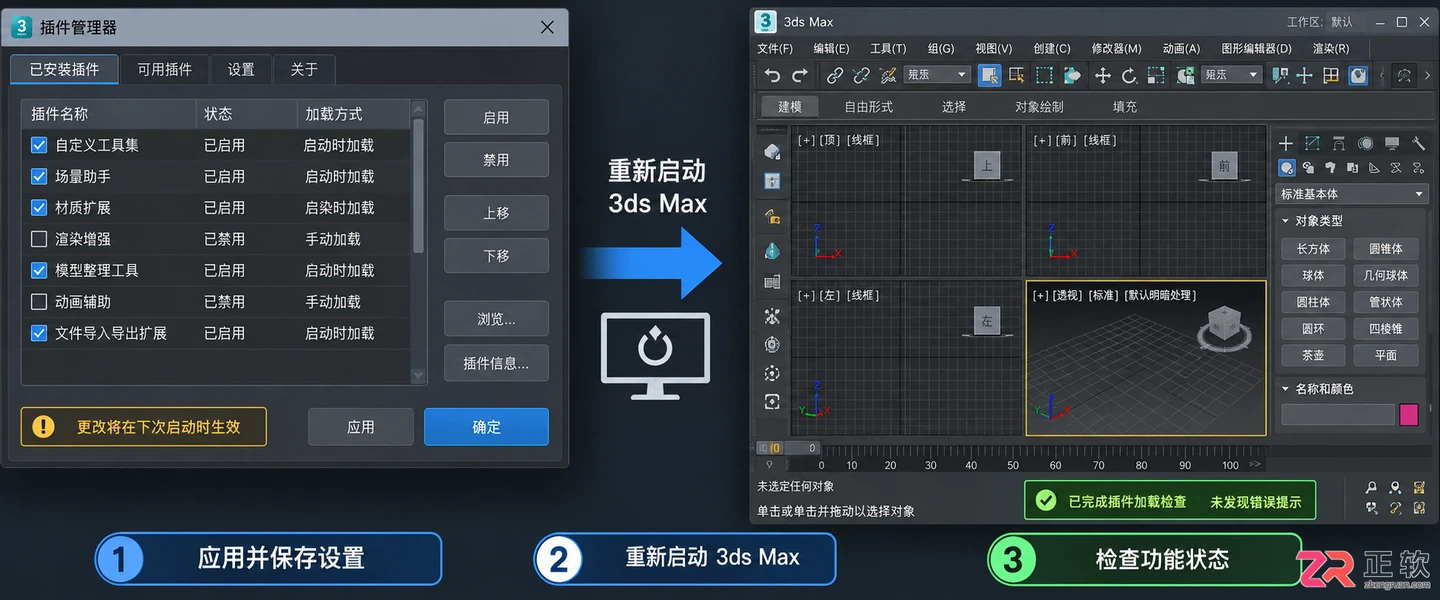Viewport: 1440px width, 600px height.
Task: Select the Space Warps category icon
Action: (x=1396, y=168)
